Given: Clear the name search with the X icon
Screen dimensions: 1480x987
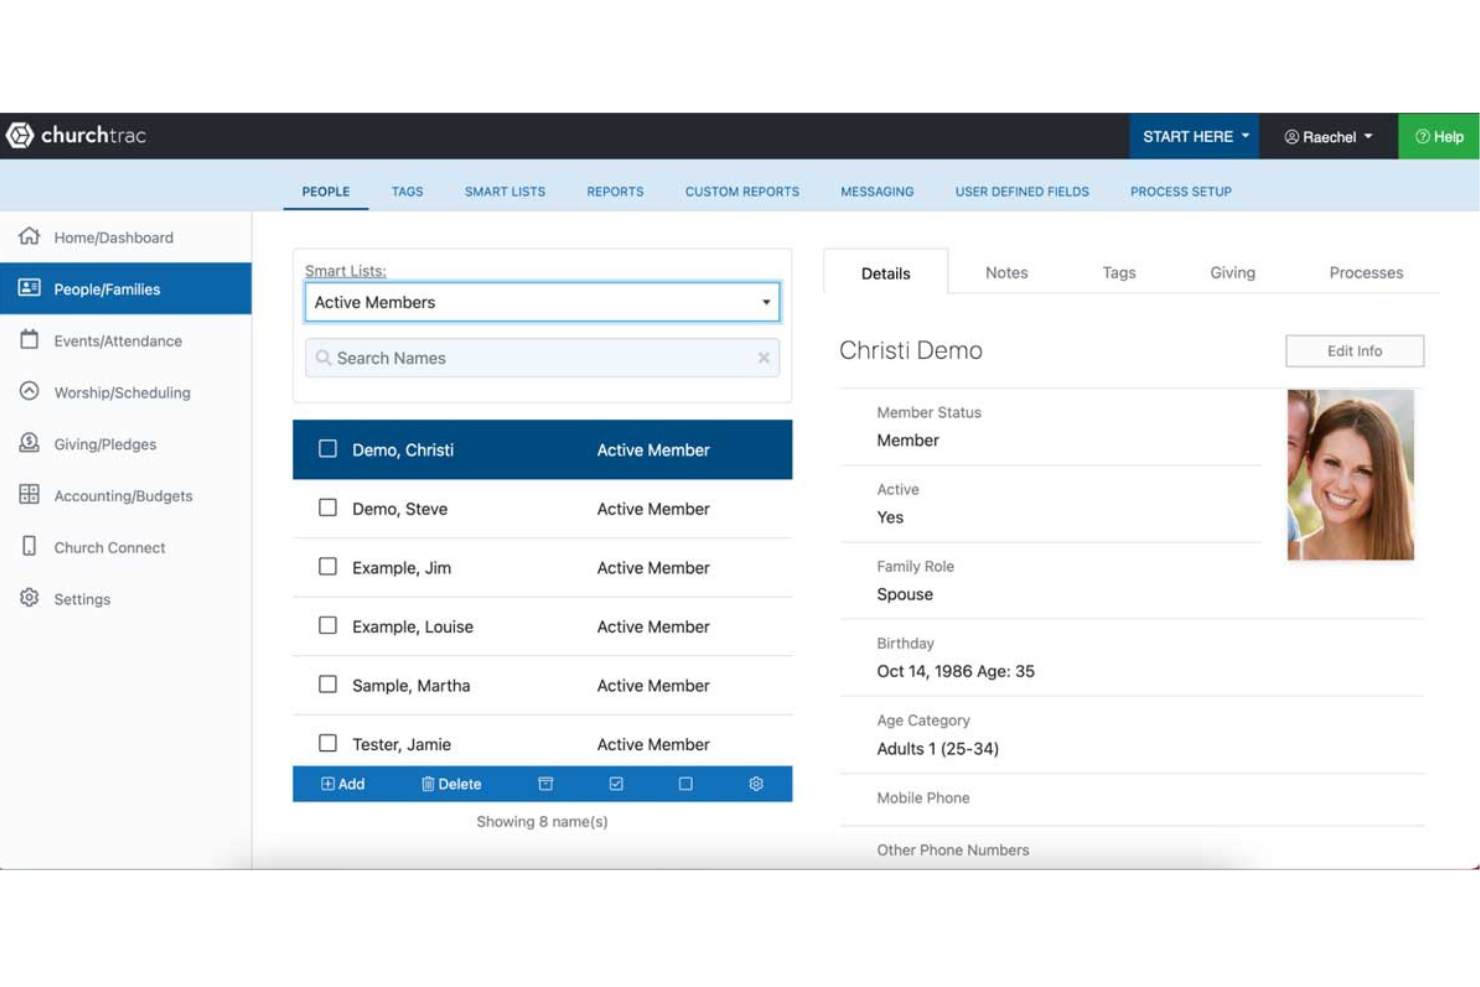Looking at the screenshot, I should (x=764, y=358).
